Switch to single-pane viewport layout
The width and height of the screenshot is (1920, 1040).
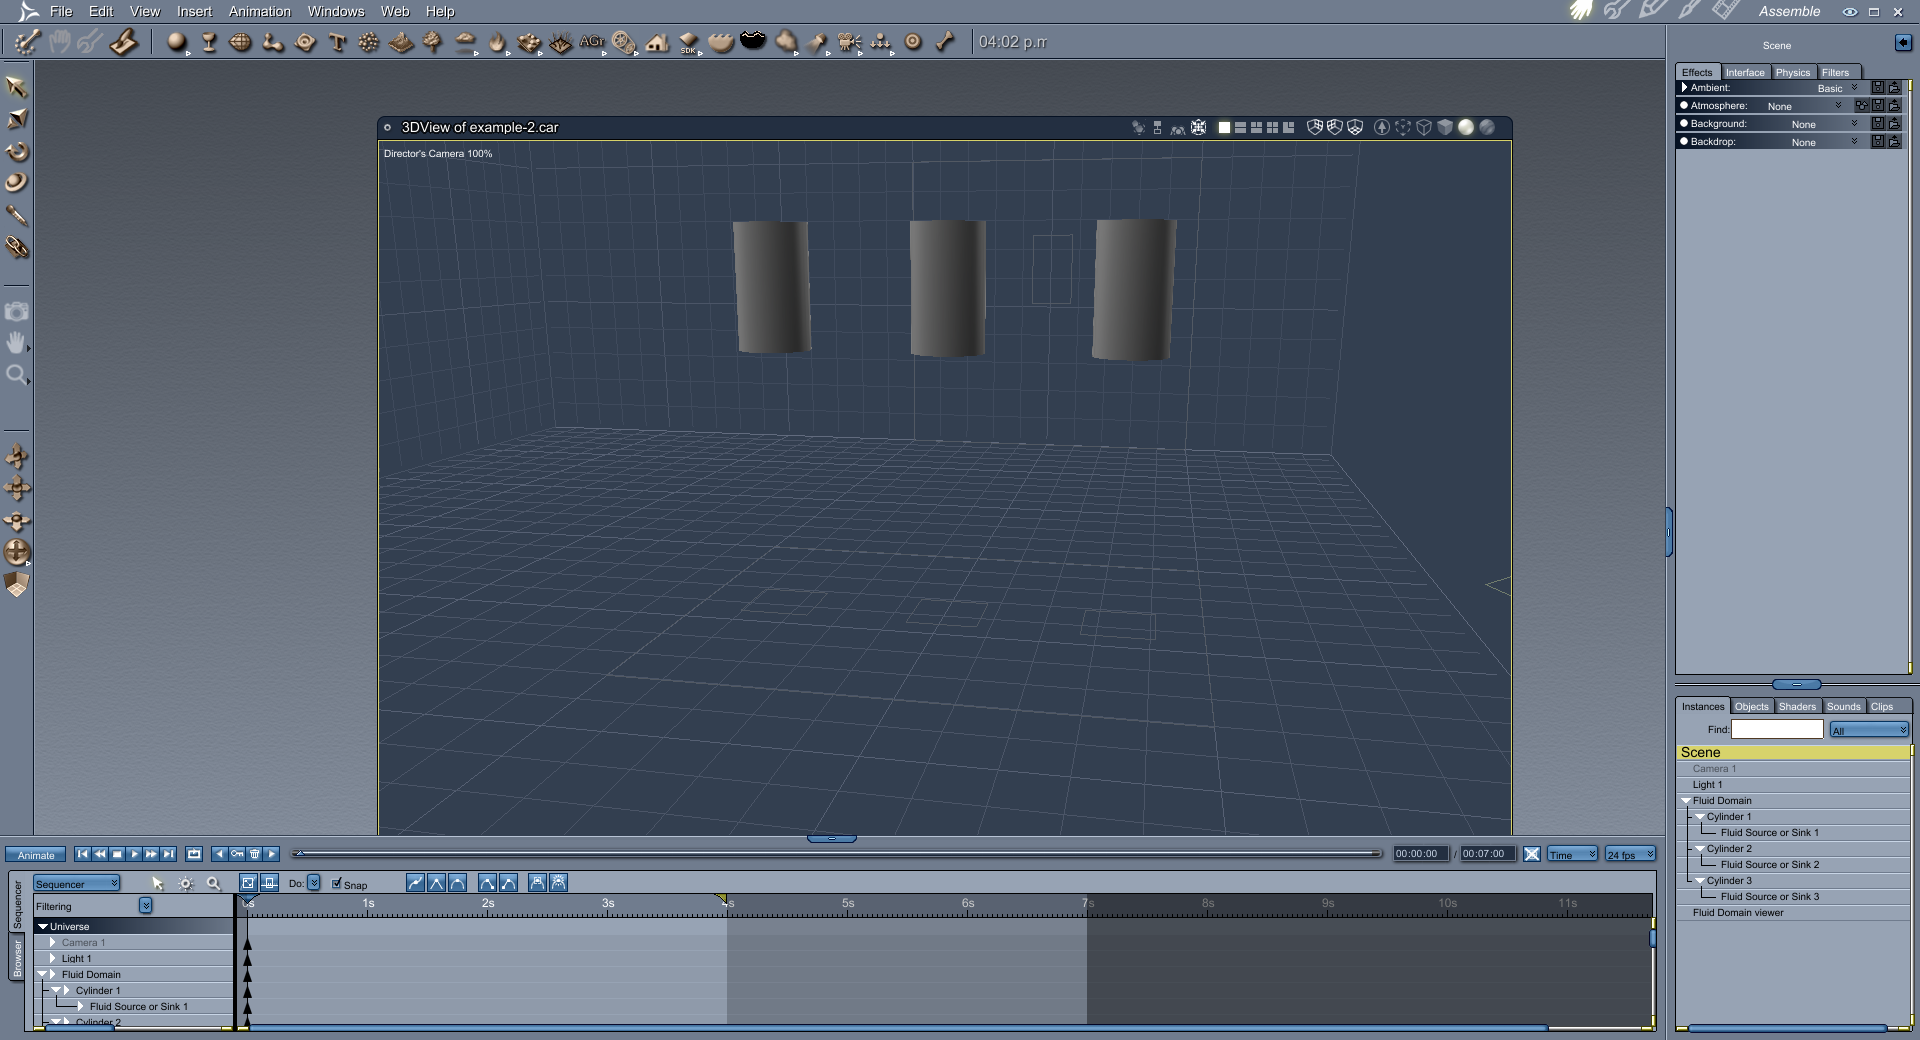[x=1224, y=127]
